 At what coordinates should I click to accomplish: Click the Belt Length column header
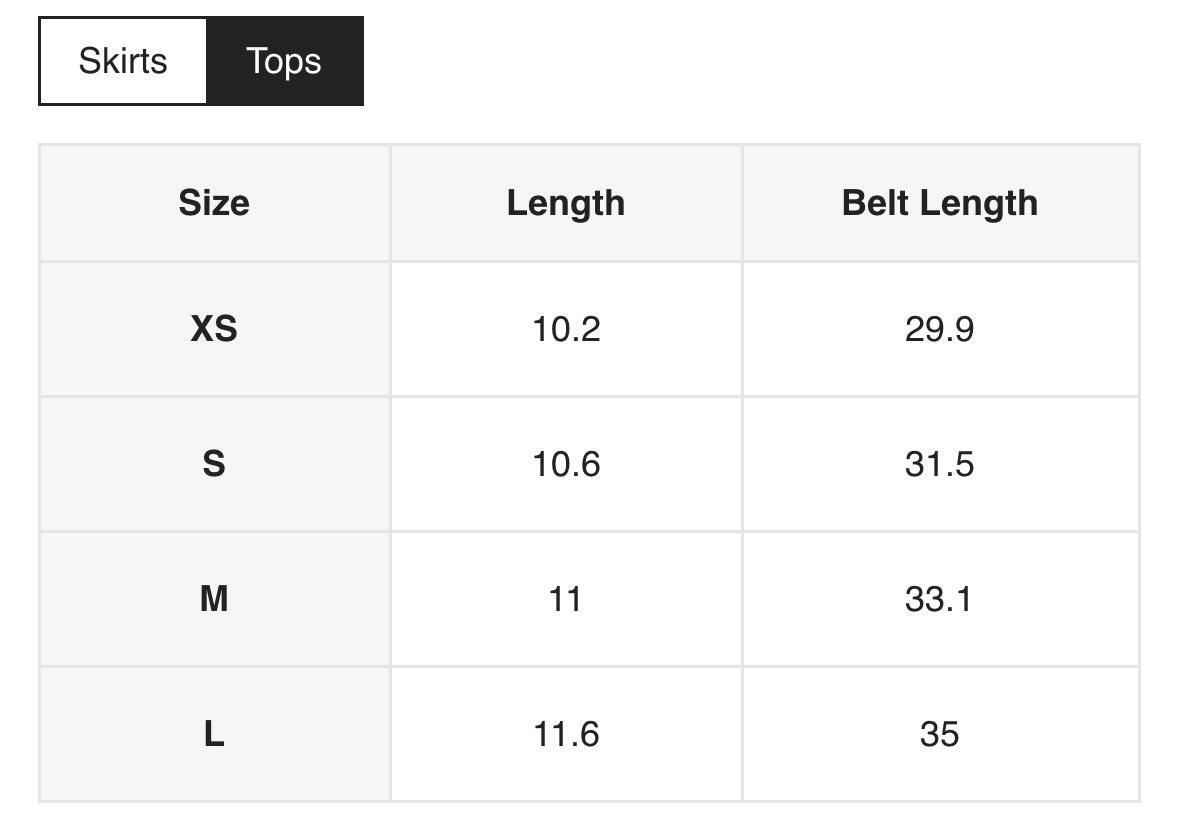[941, 203]
